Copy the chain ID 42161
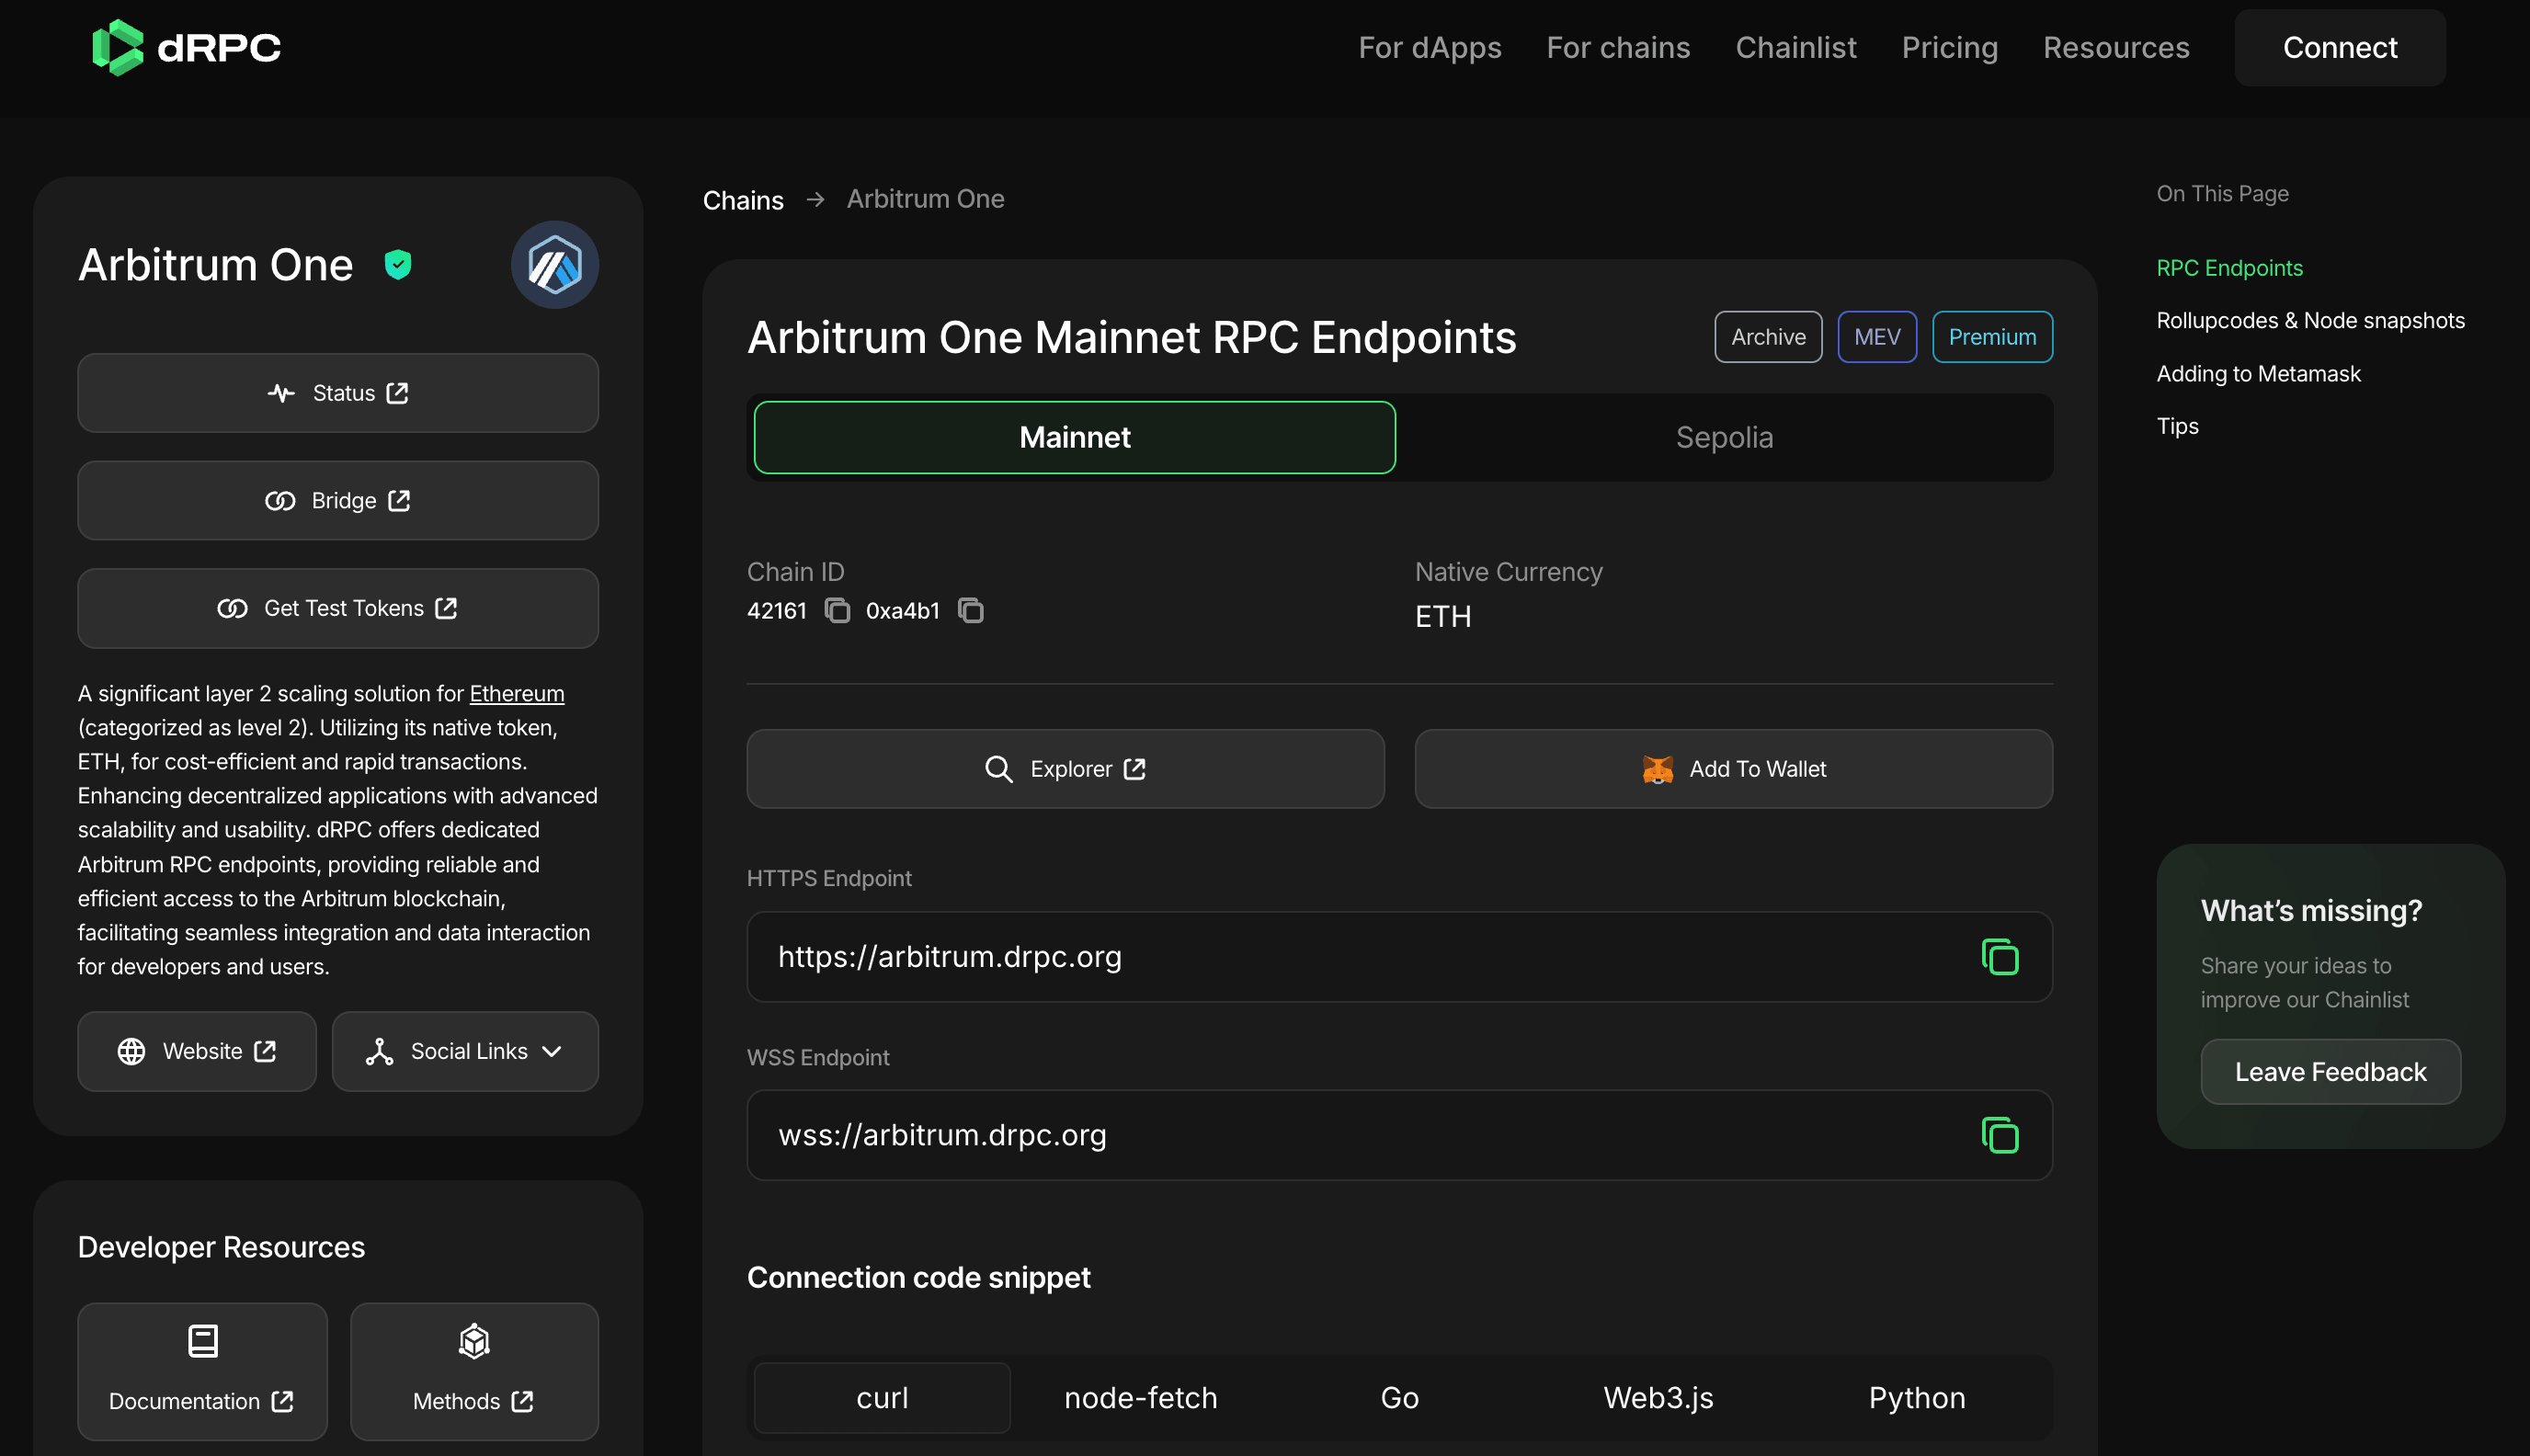Viewport: 2530px width, 1456px height. (x=837, y=611)
